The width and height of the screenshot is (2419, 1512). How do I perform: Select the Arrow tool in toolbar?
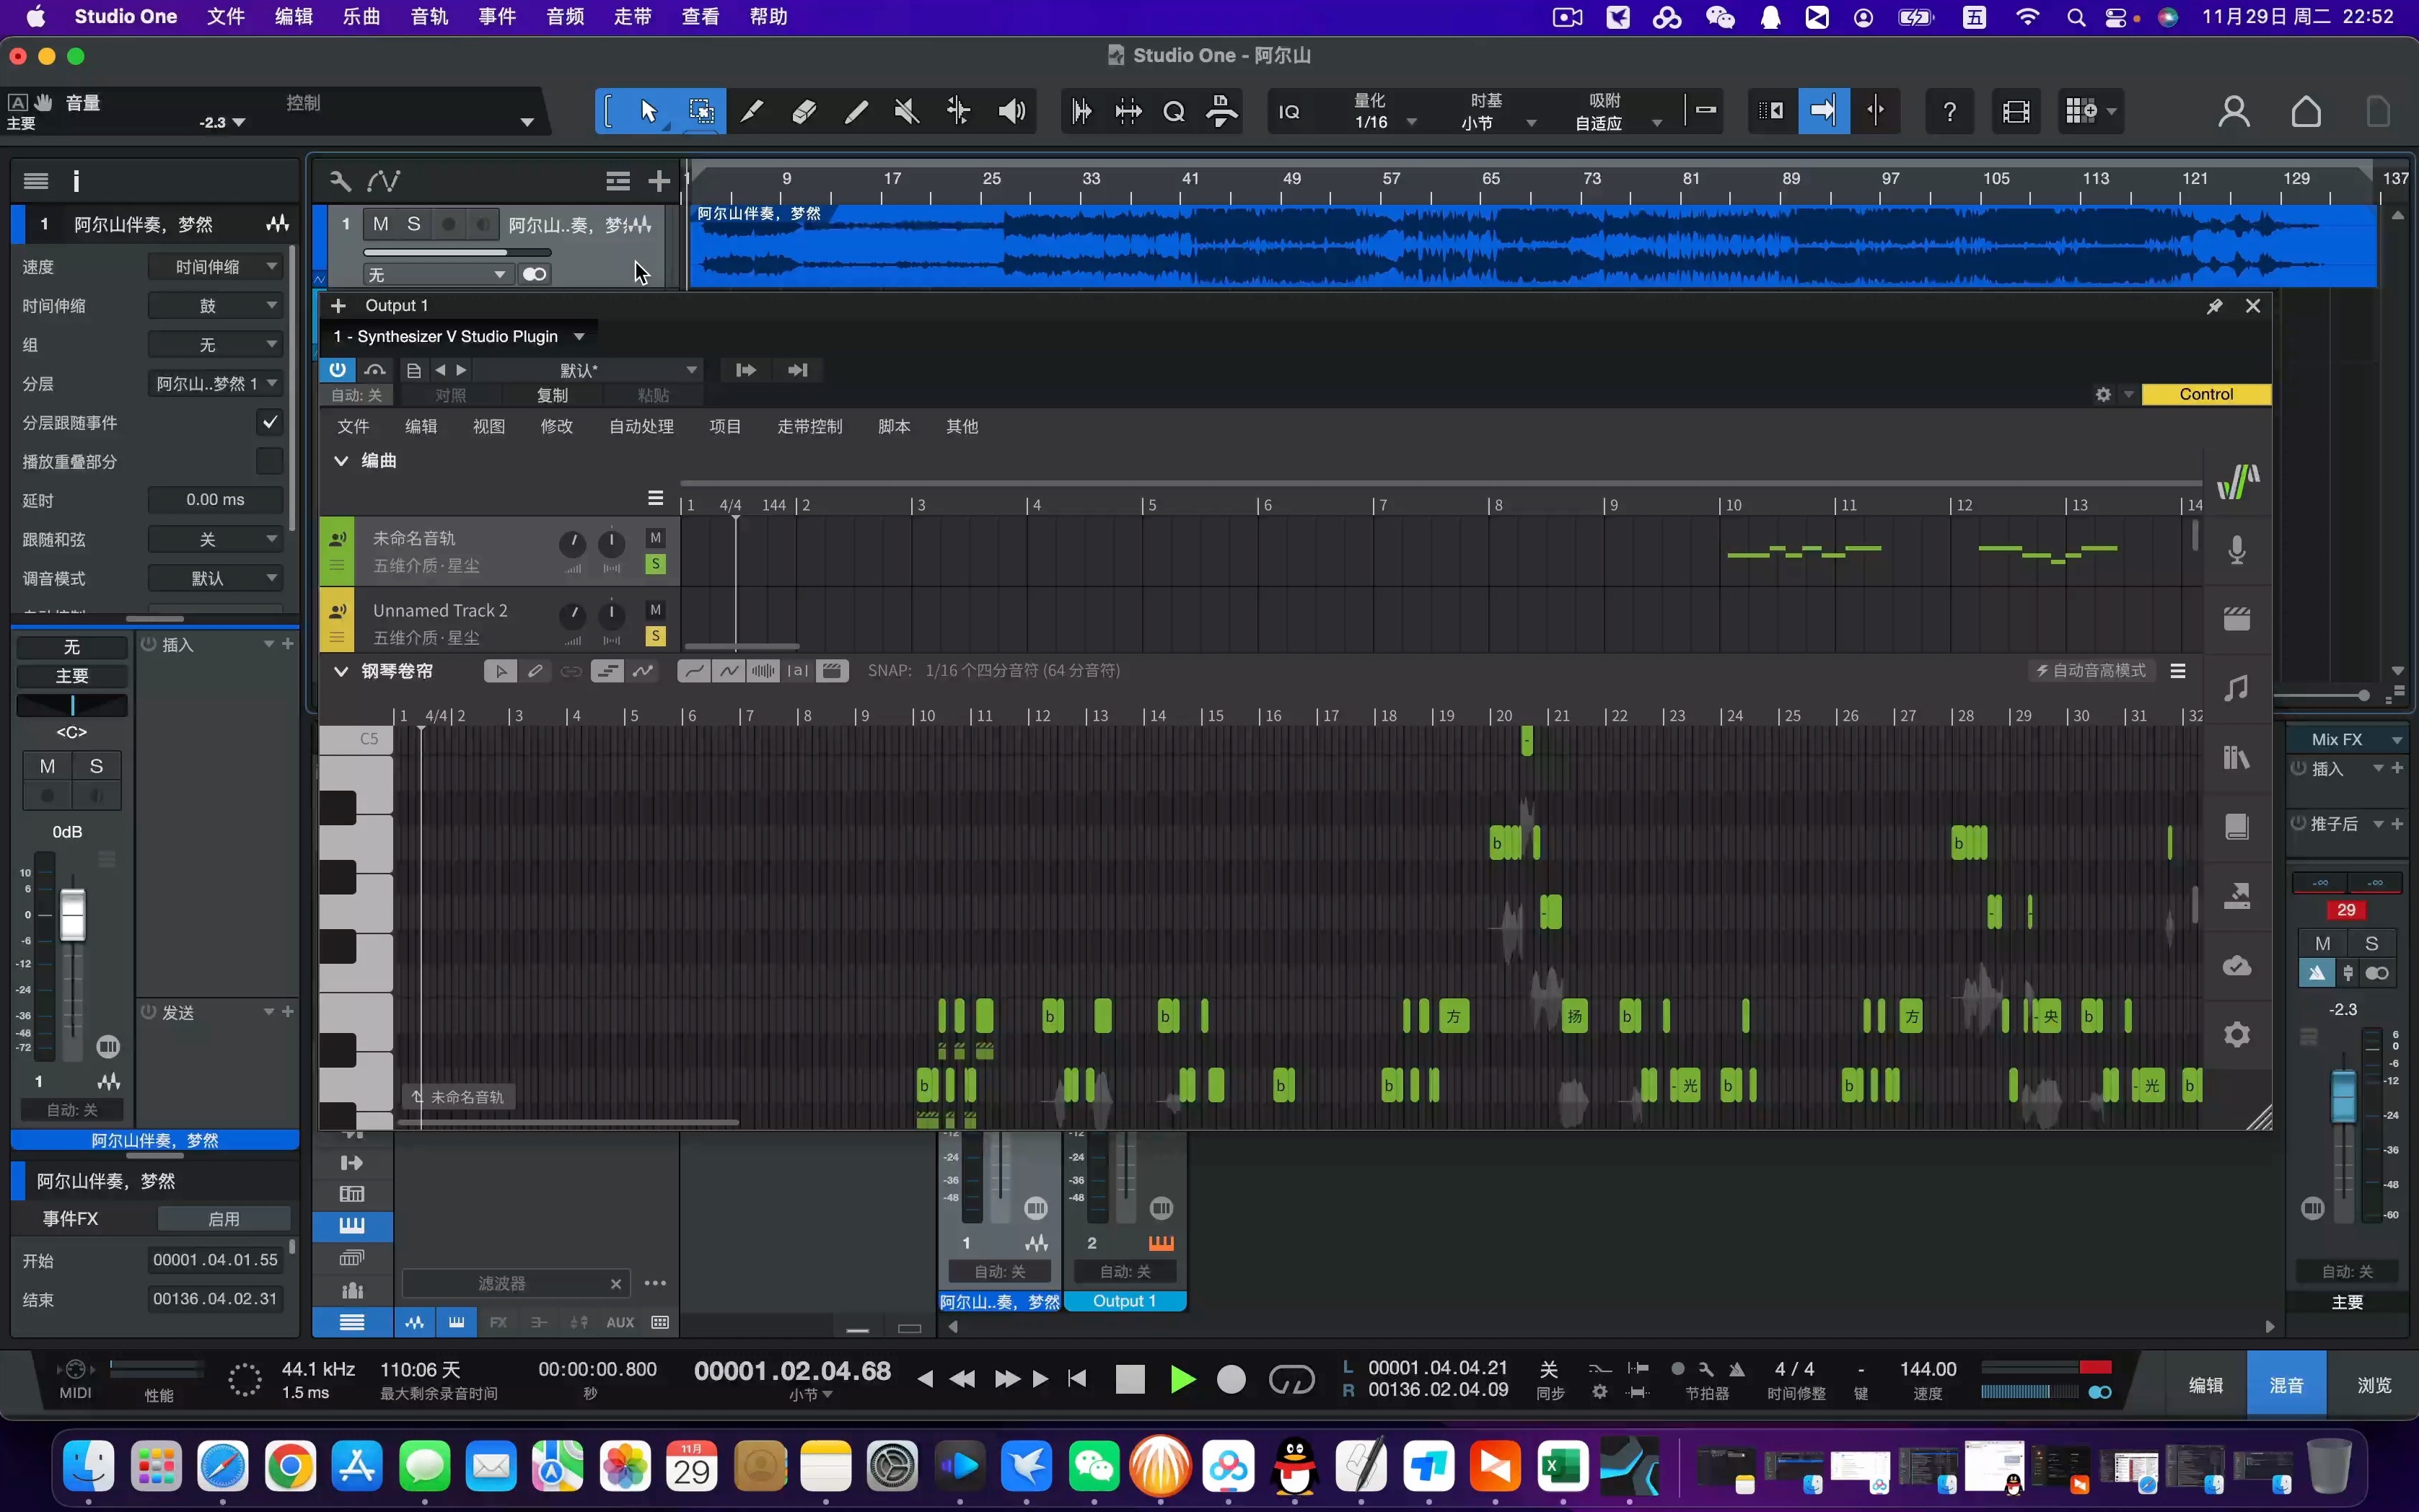point(649,111)
